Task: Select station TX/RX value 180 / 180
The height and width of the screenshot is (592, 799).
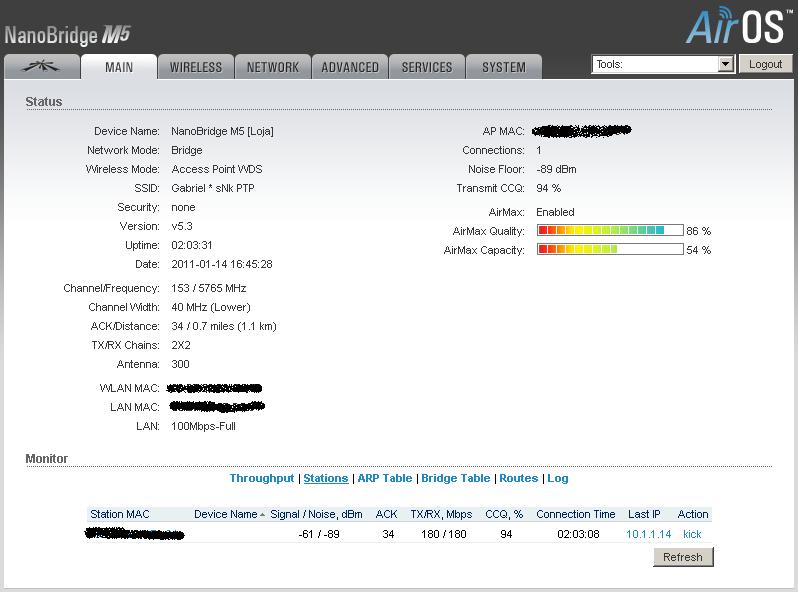Action: tap(444, 534)
